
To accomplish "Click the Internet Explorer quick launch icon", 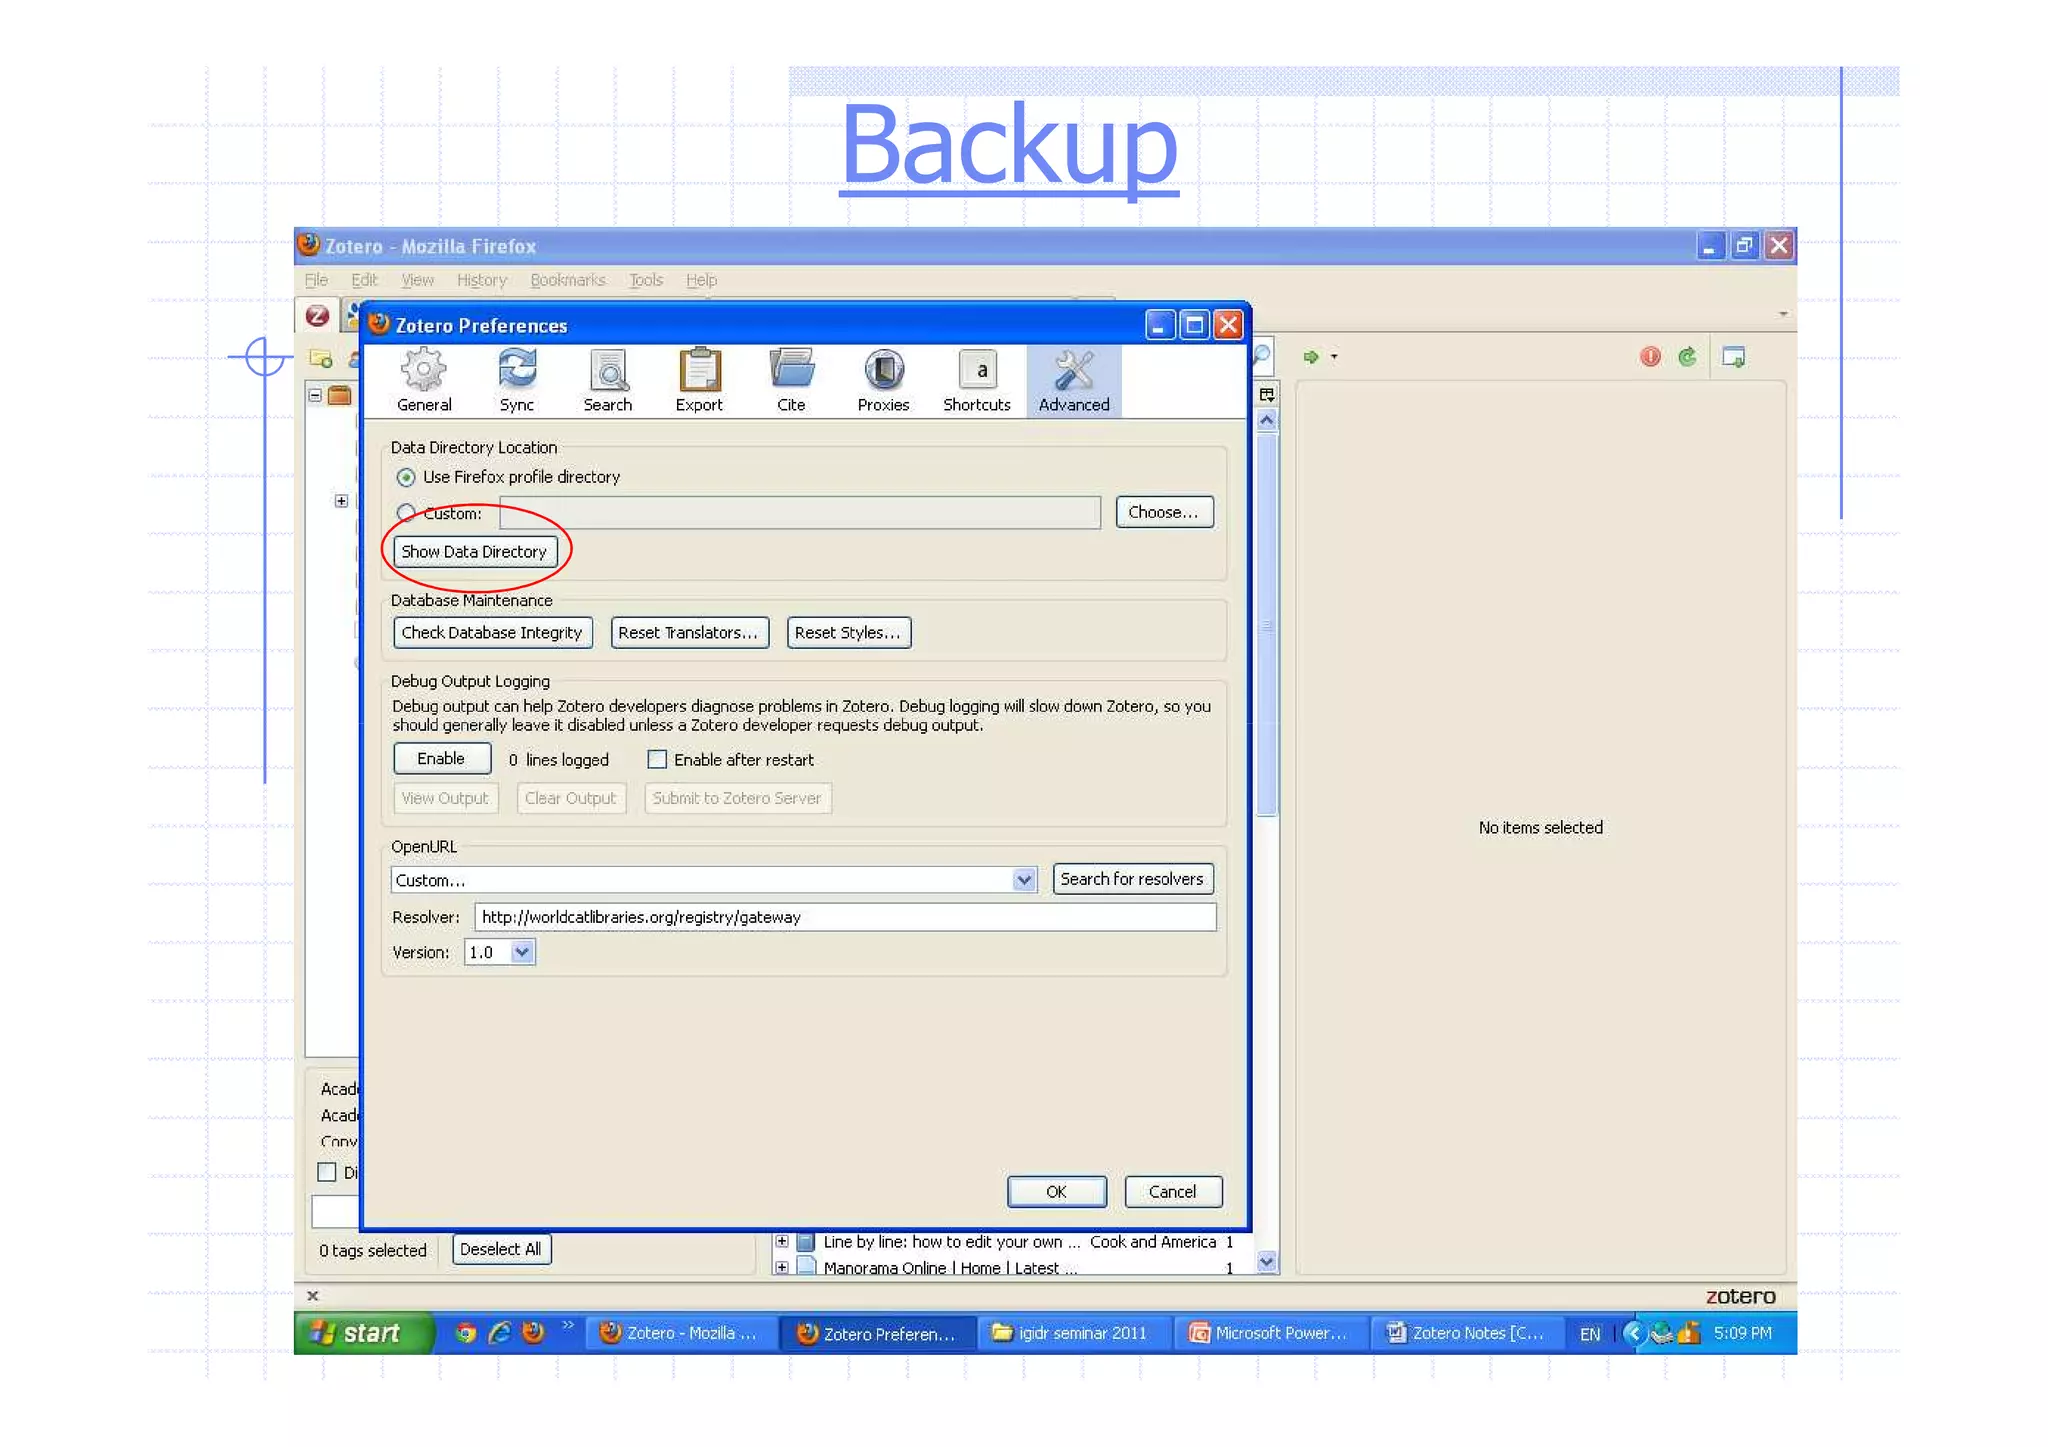I will click(x=499, y=1332).
